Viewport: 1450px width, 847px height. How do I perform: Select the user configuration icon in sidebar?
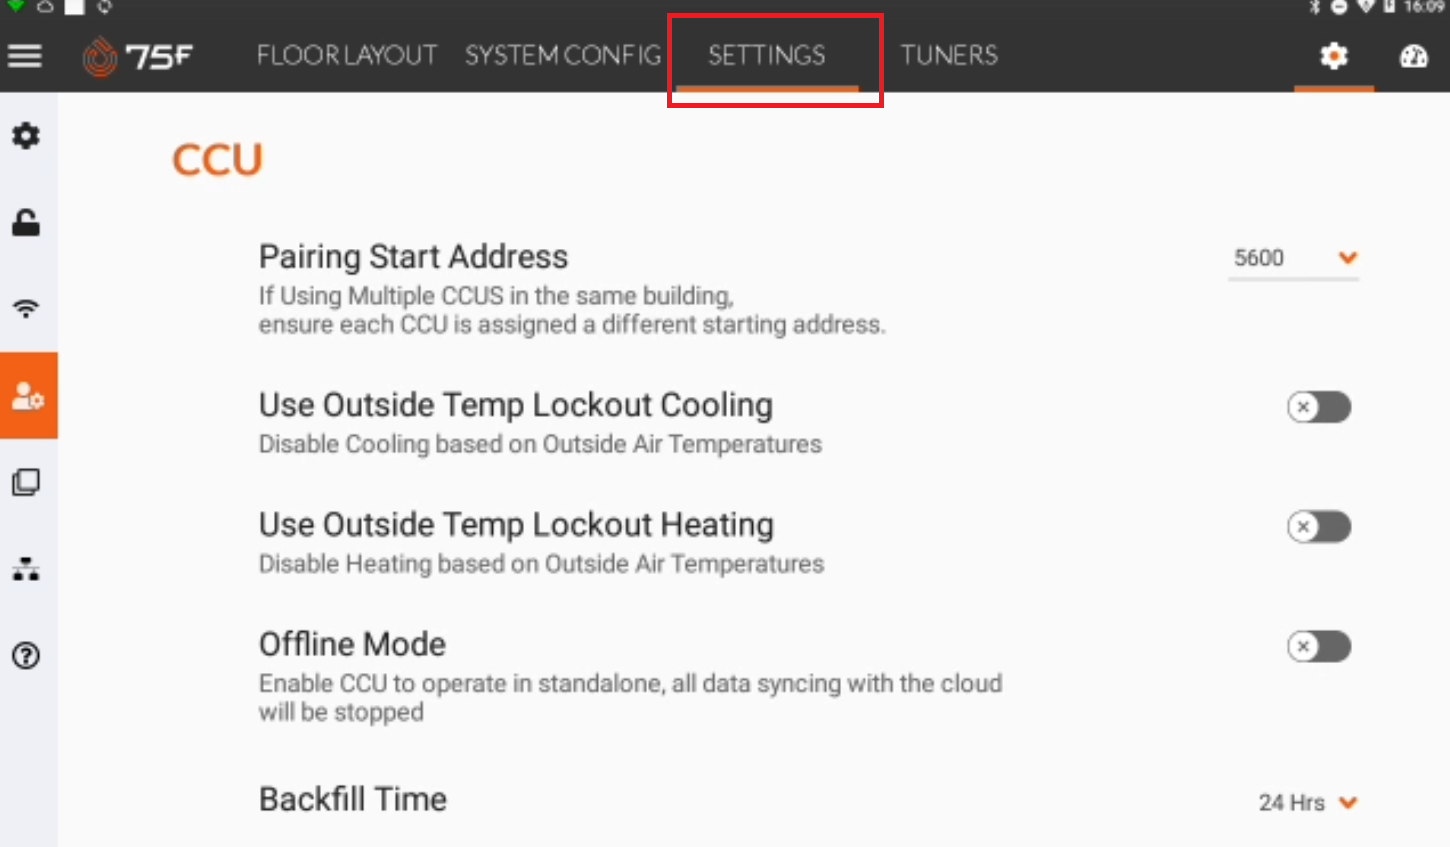(25, 395)
